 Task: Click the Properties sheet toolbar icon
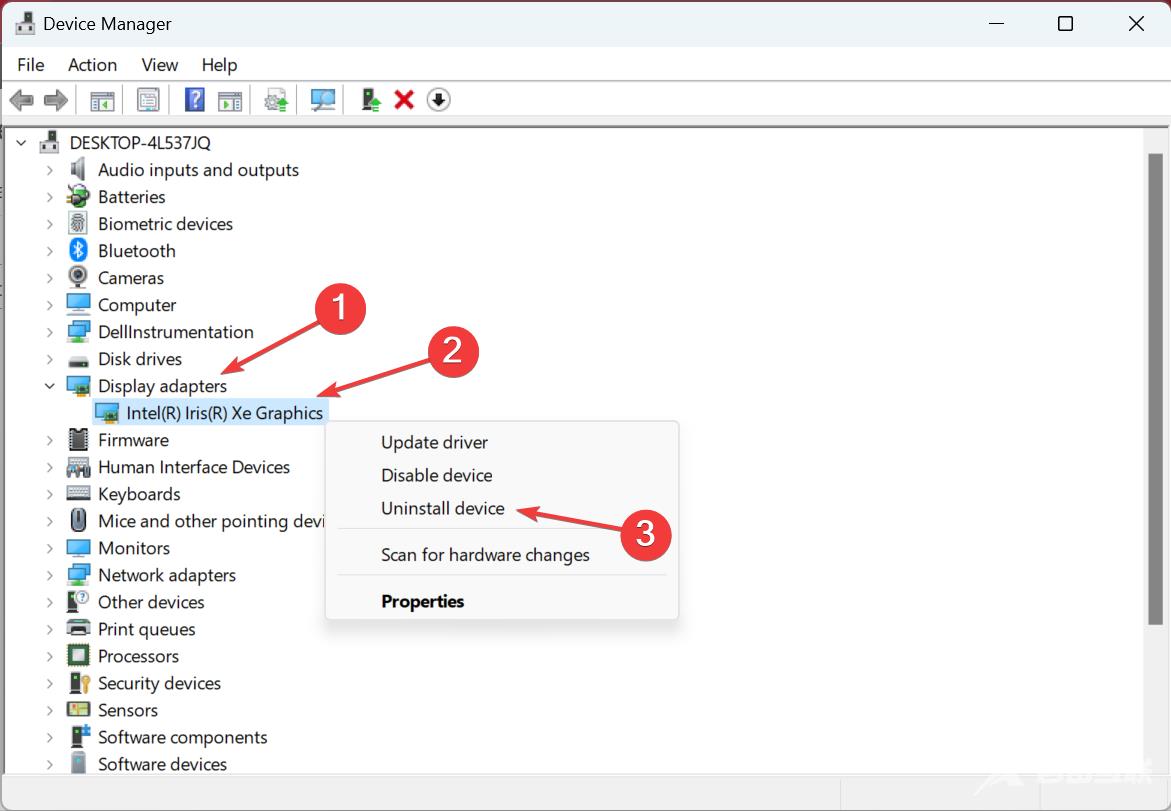(148, 99)
